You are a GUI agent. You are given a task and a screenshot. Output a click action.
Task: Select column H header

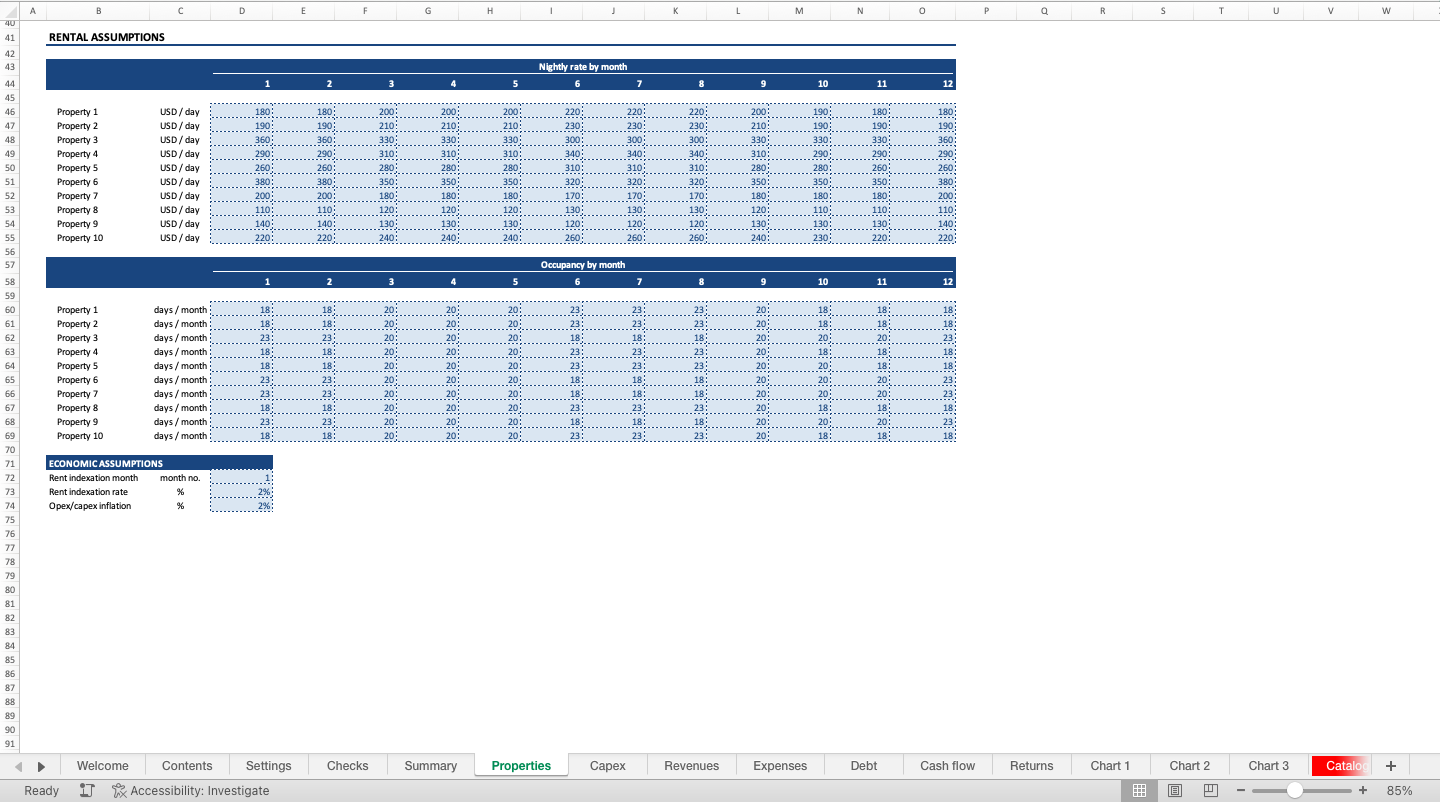tap(489, 10)
